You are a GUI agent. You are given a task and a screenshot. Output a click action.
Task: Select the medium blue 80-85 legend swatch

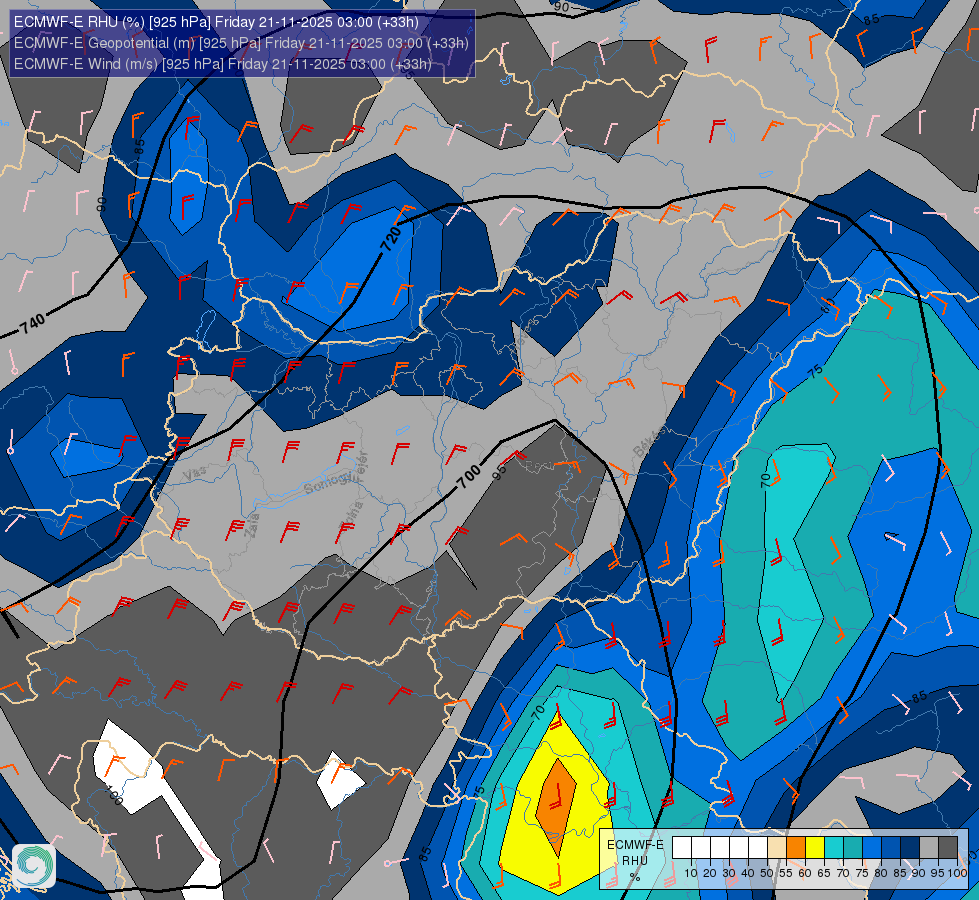point(891,848)
